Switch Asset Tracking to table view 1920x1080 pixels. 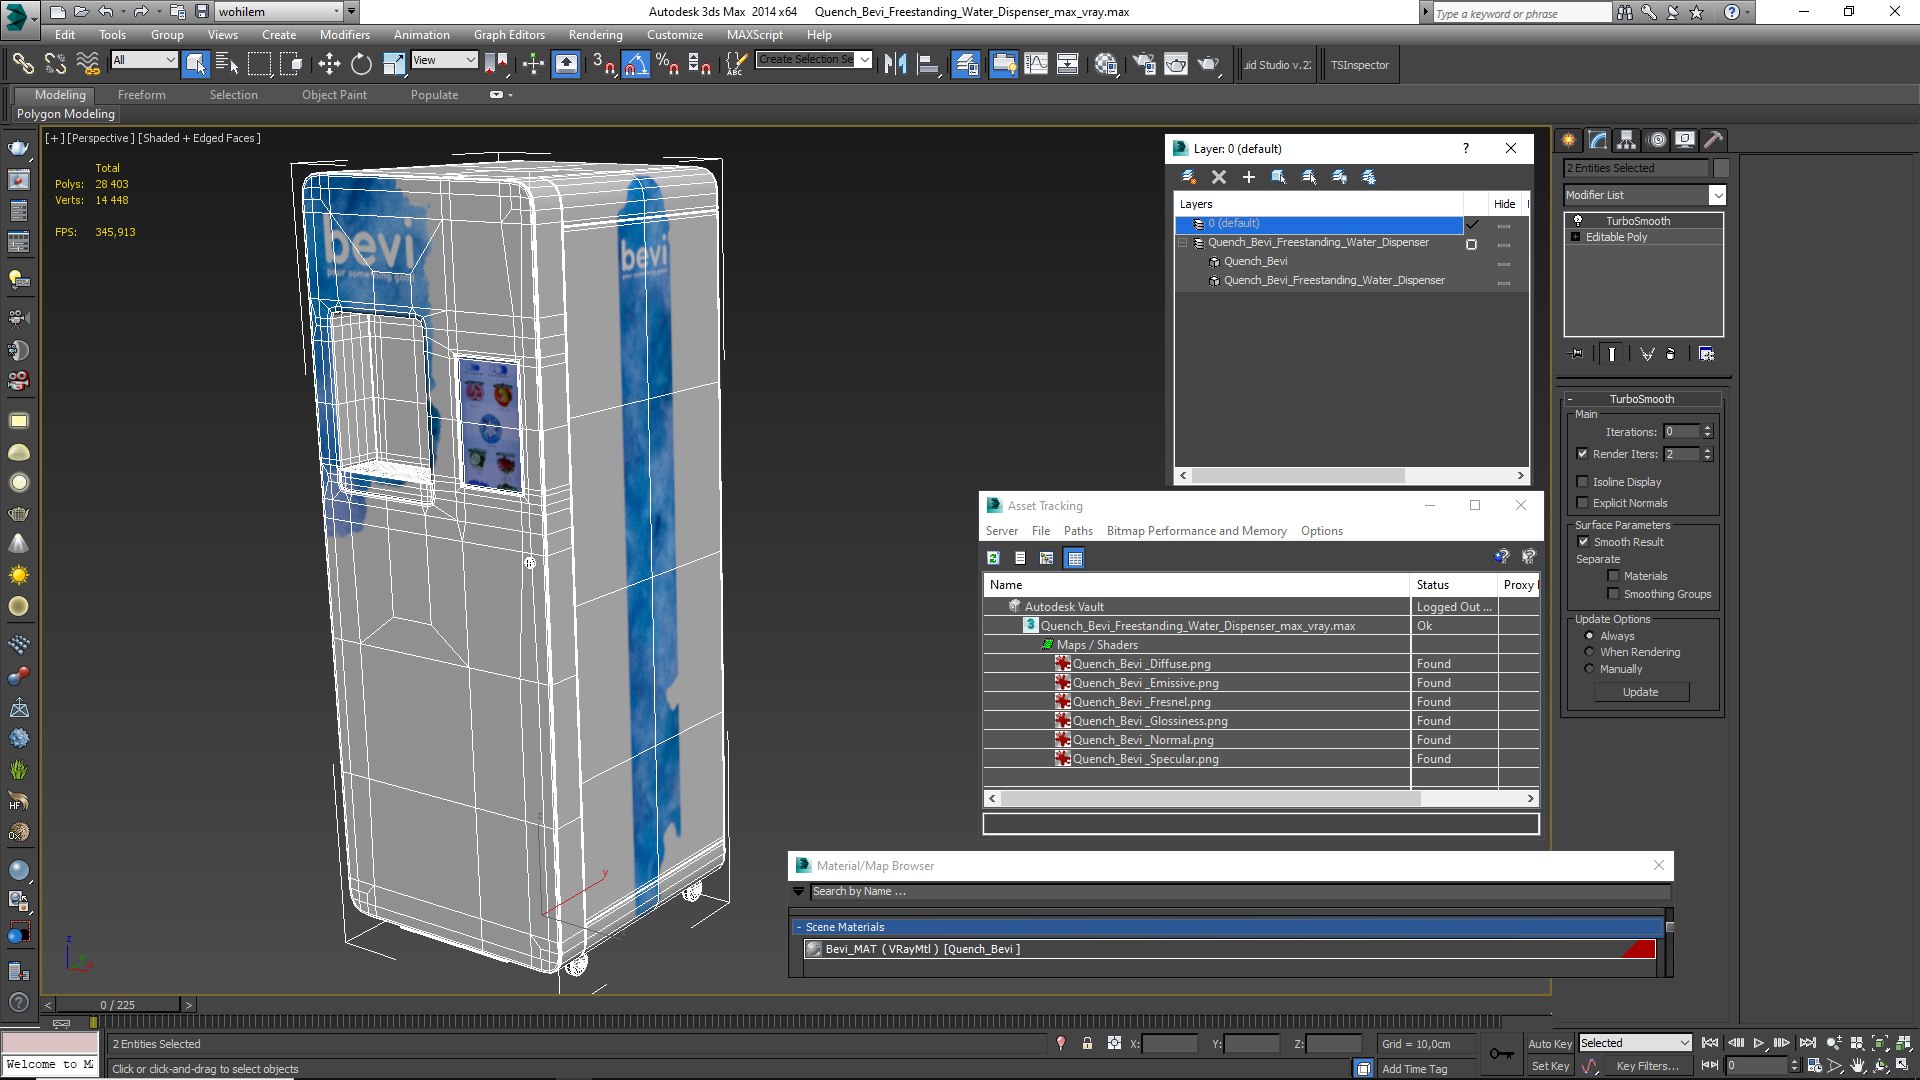[1075, 558]
